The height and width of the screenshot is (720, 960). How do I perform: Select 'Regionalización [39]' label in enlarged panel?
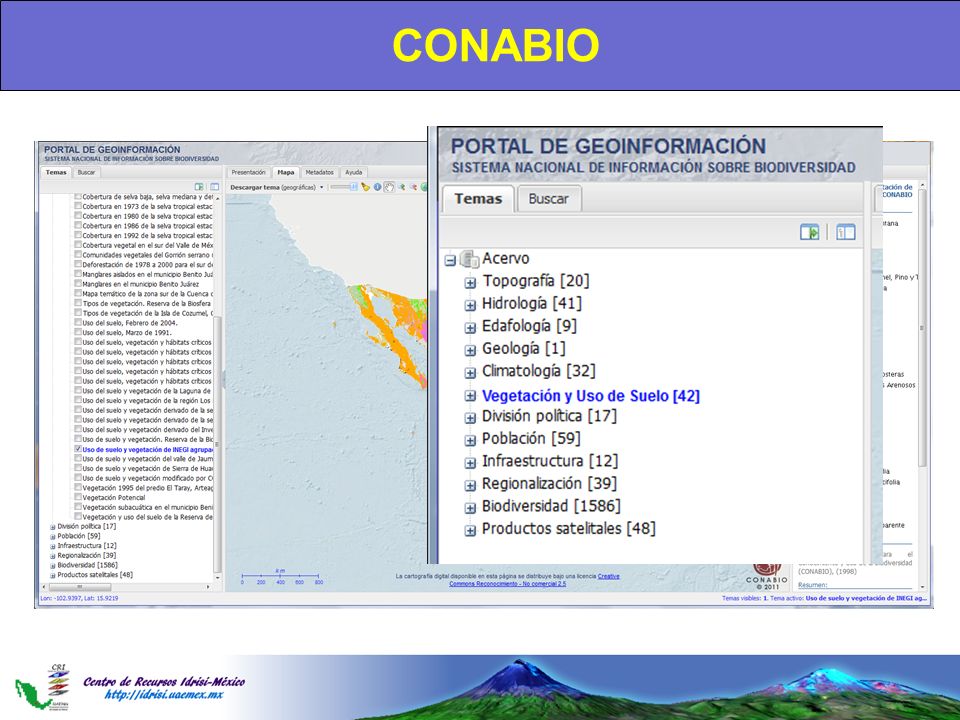[x=549, y=484]
